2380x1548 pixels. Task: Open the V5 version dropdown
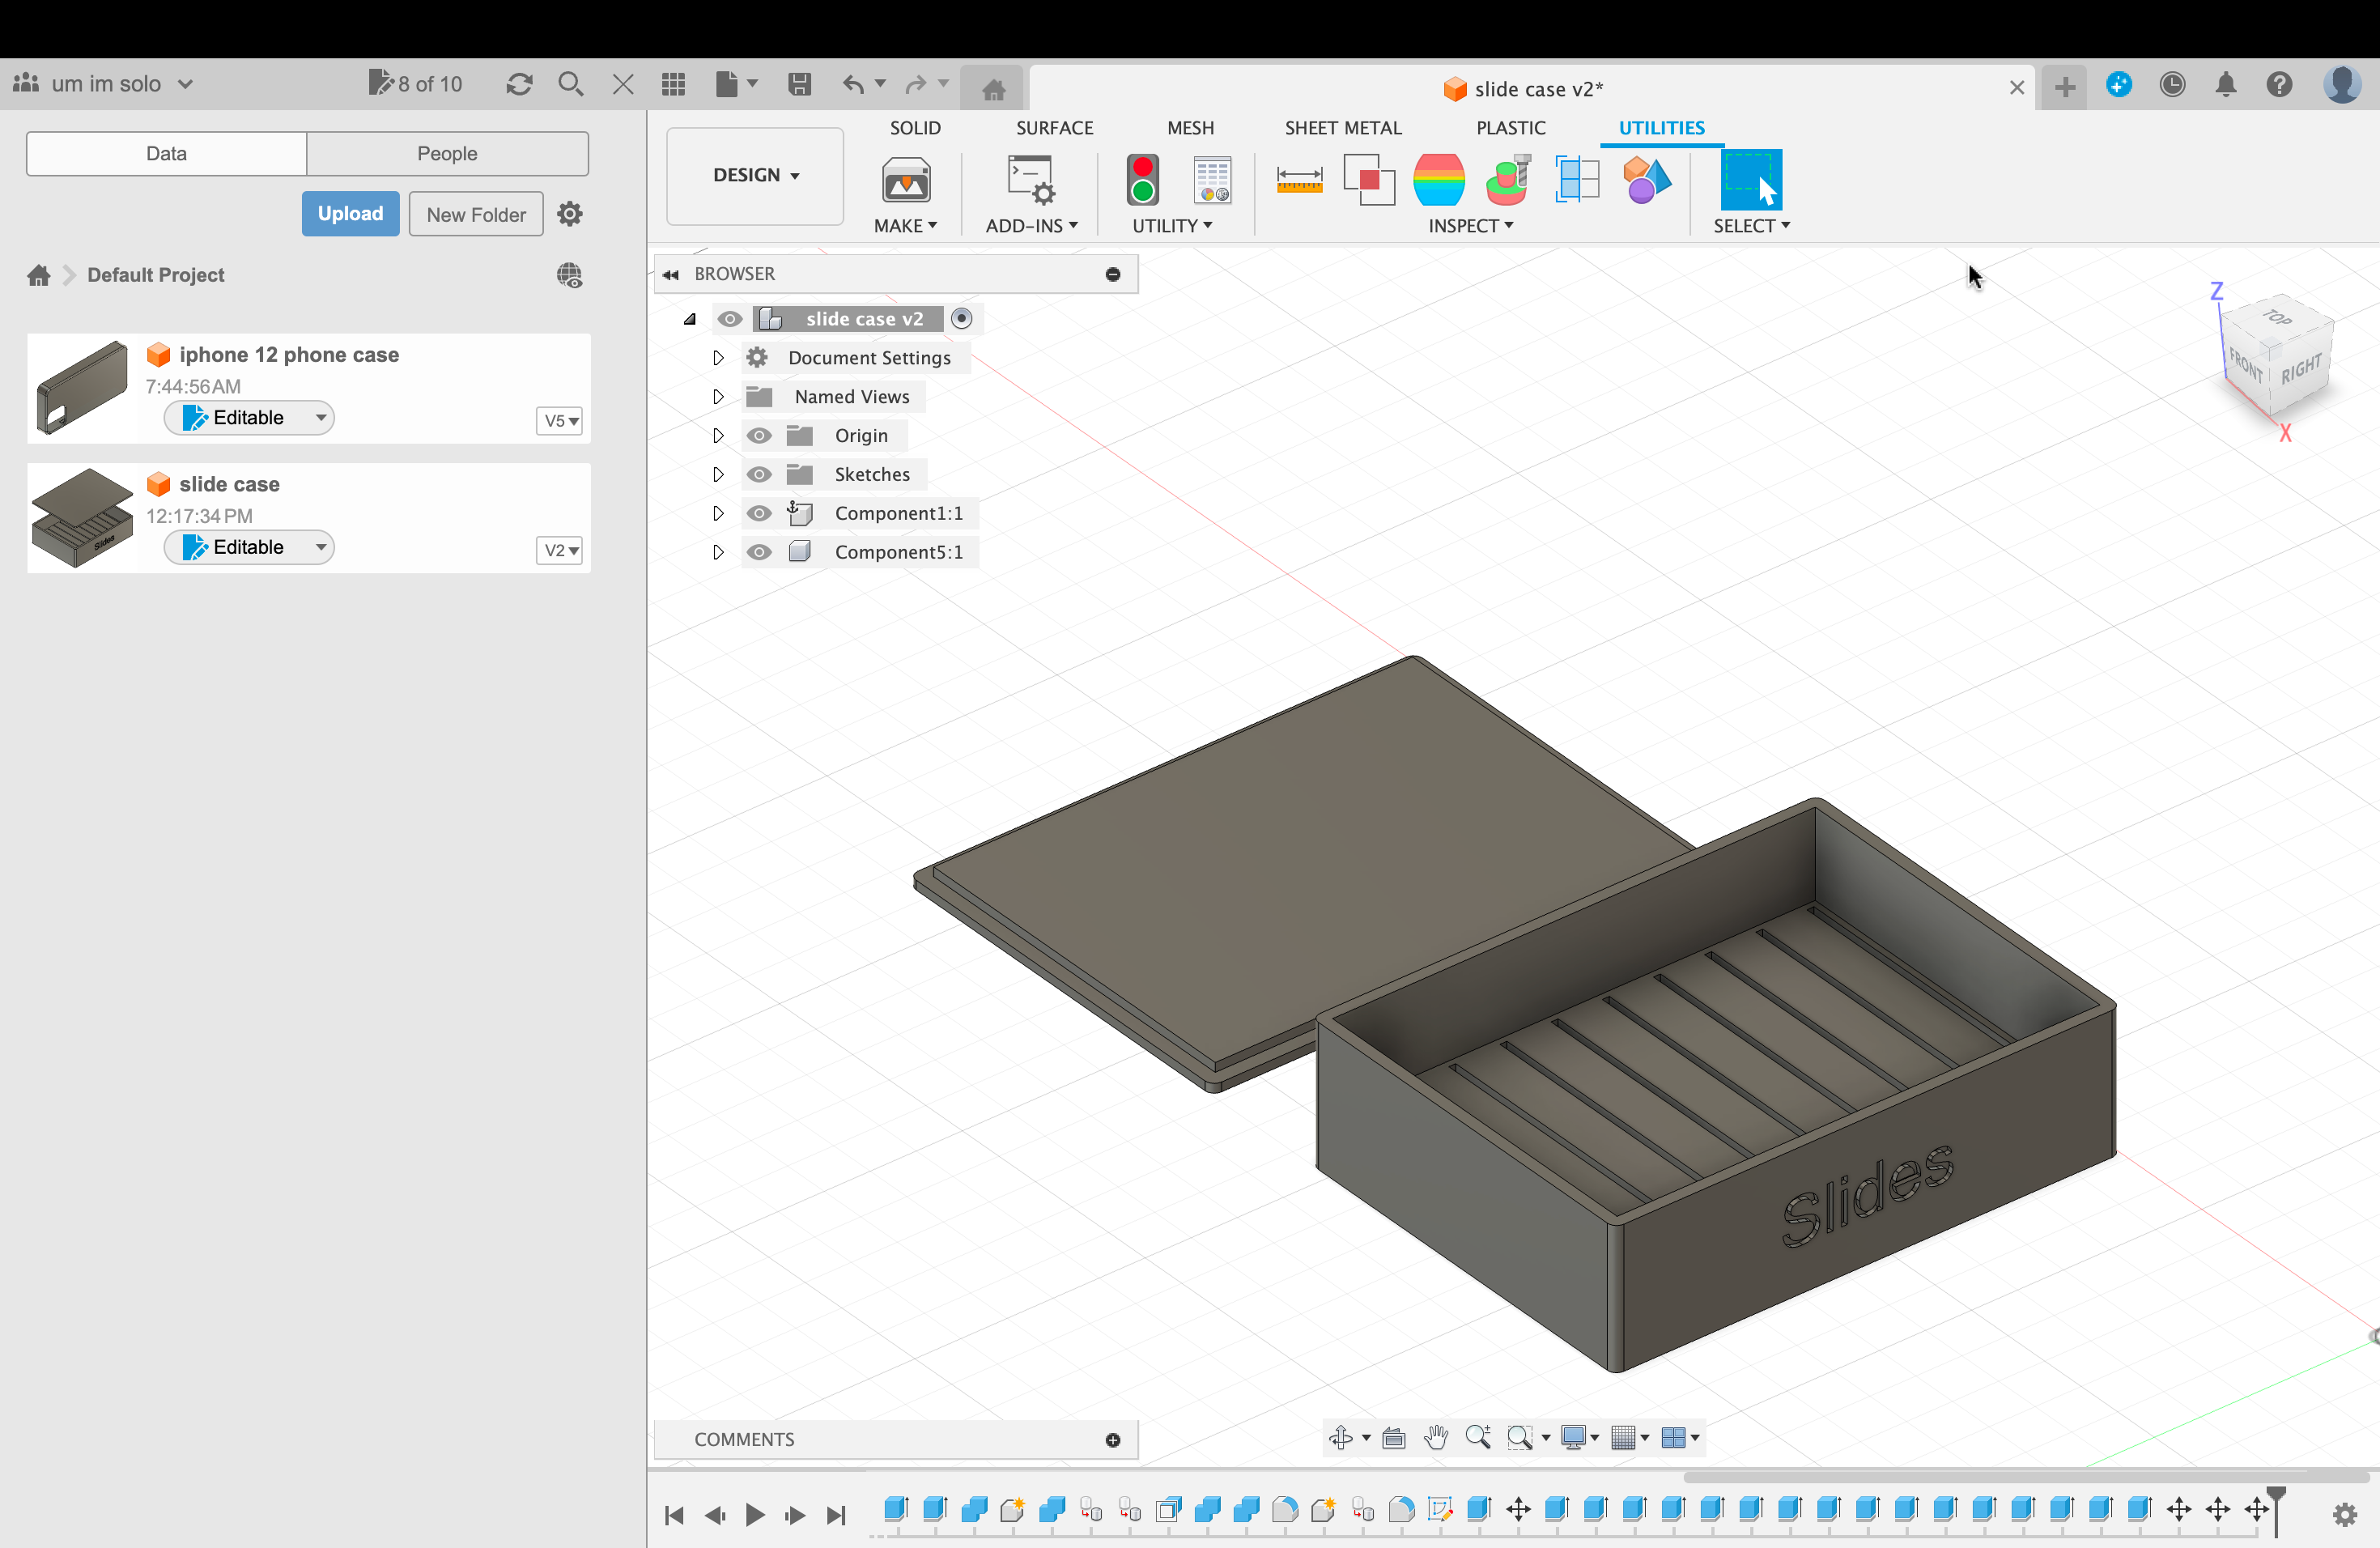(x=560, y=421)
